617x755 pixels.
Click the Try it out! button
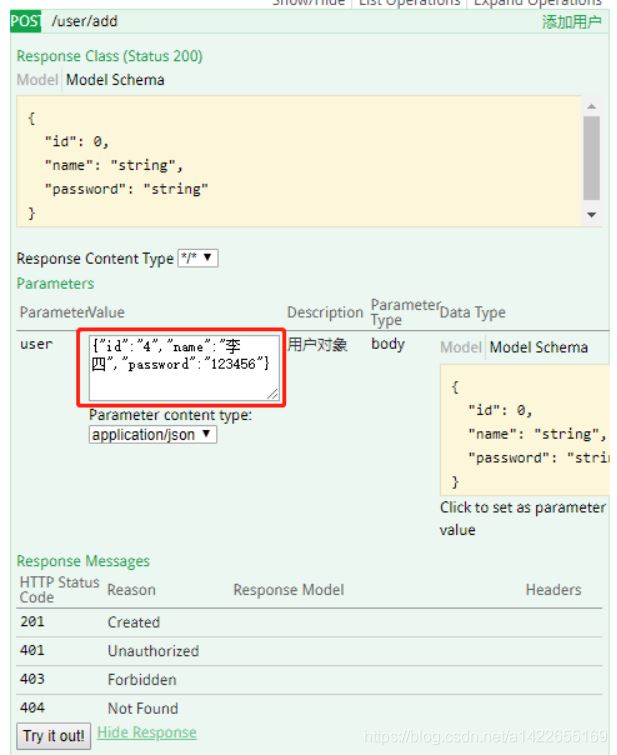click(54, 735)
